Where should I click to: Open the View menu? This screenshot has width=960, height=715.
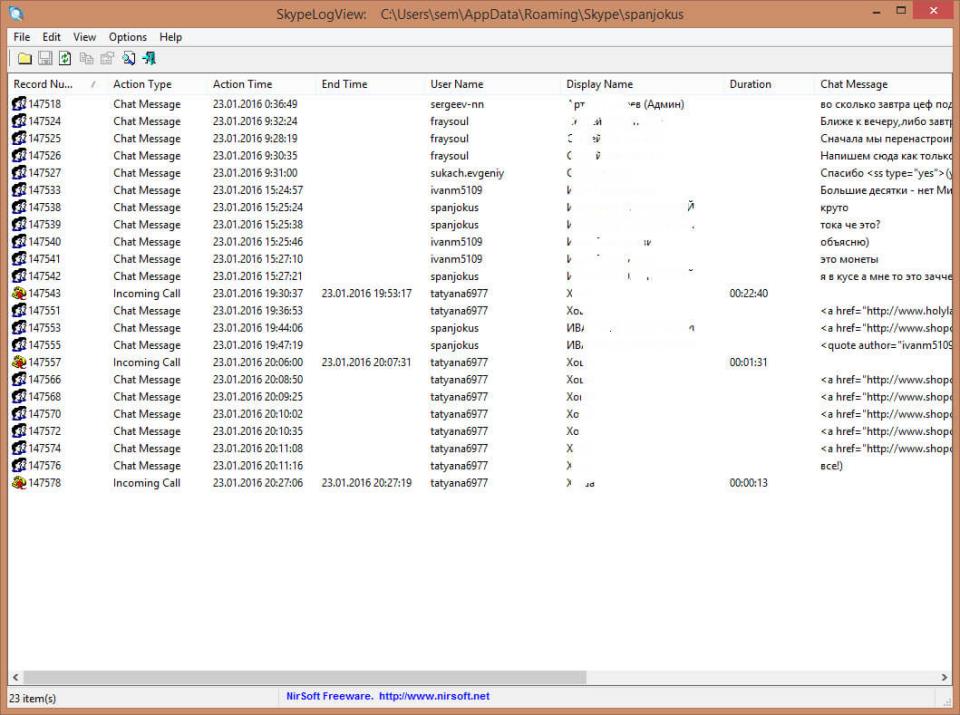pyautogui.click(x=85, y=37)
